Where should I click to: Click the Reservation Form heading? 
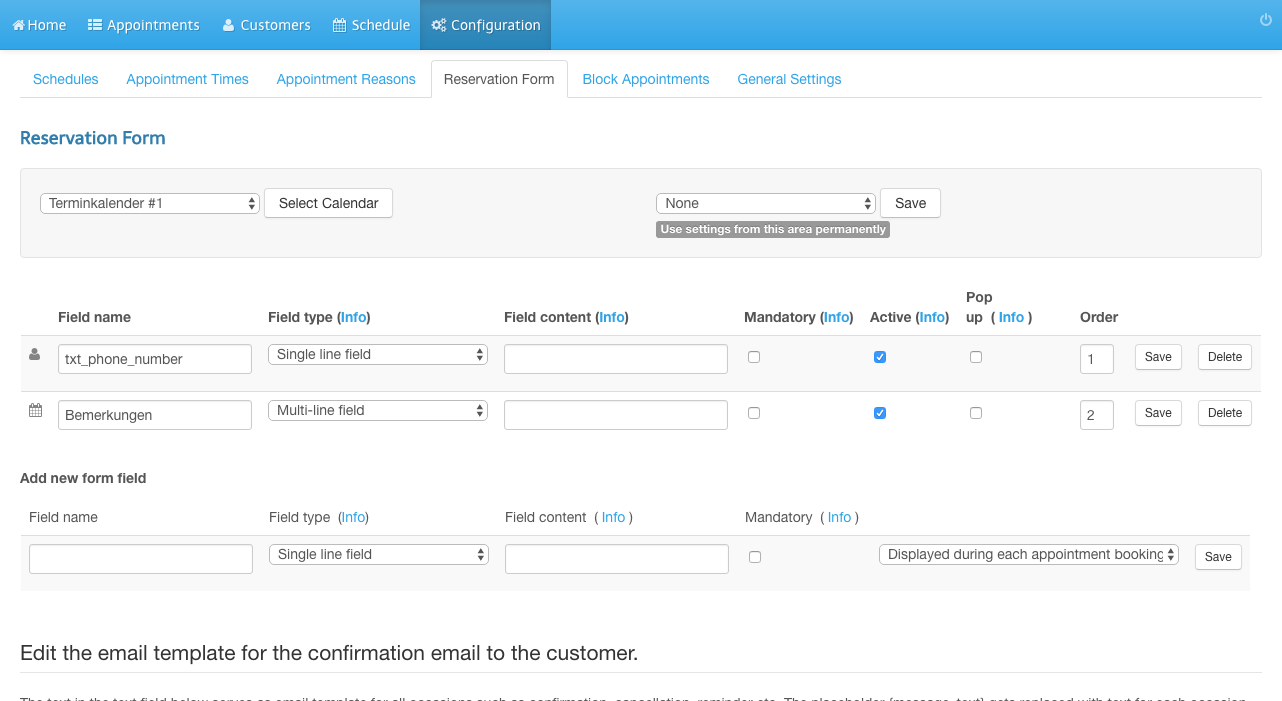click(x=93, y=138)
